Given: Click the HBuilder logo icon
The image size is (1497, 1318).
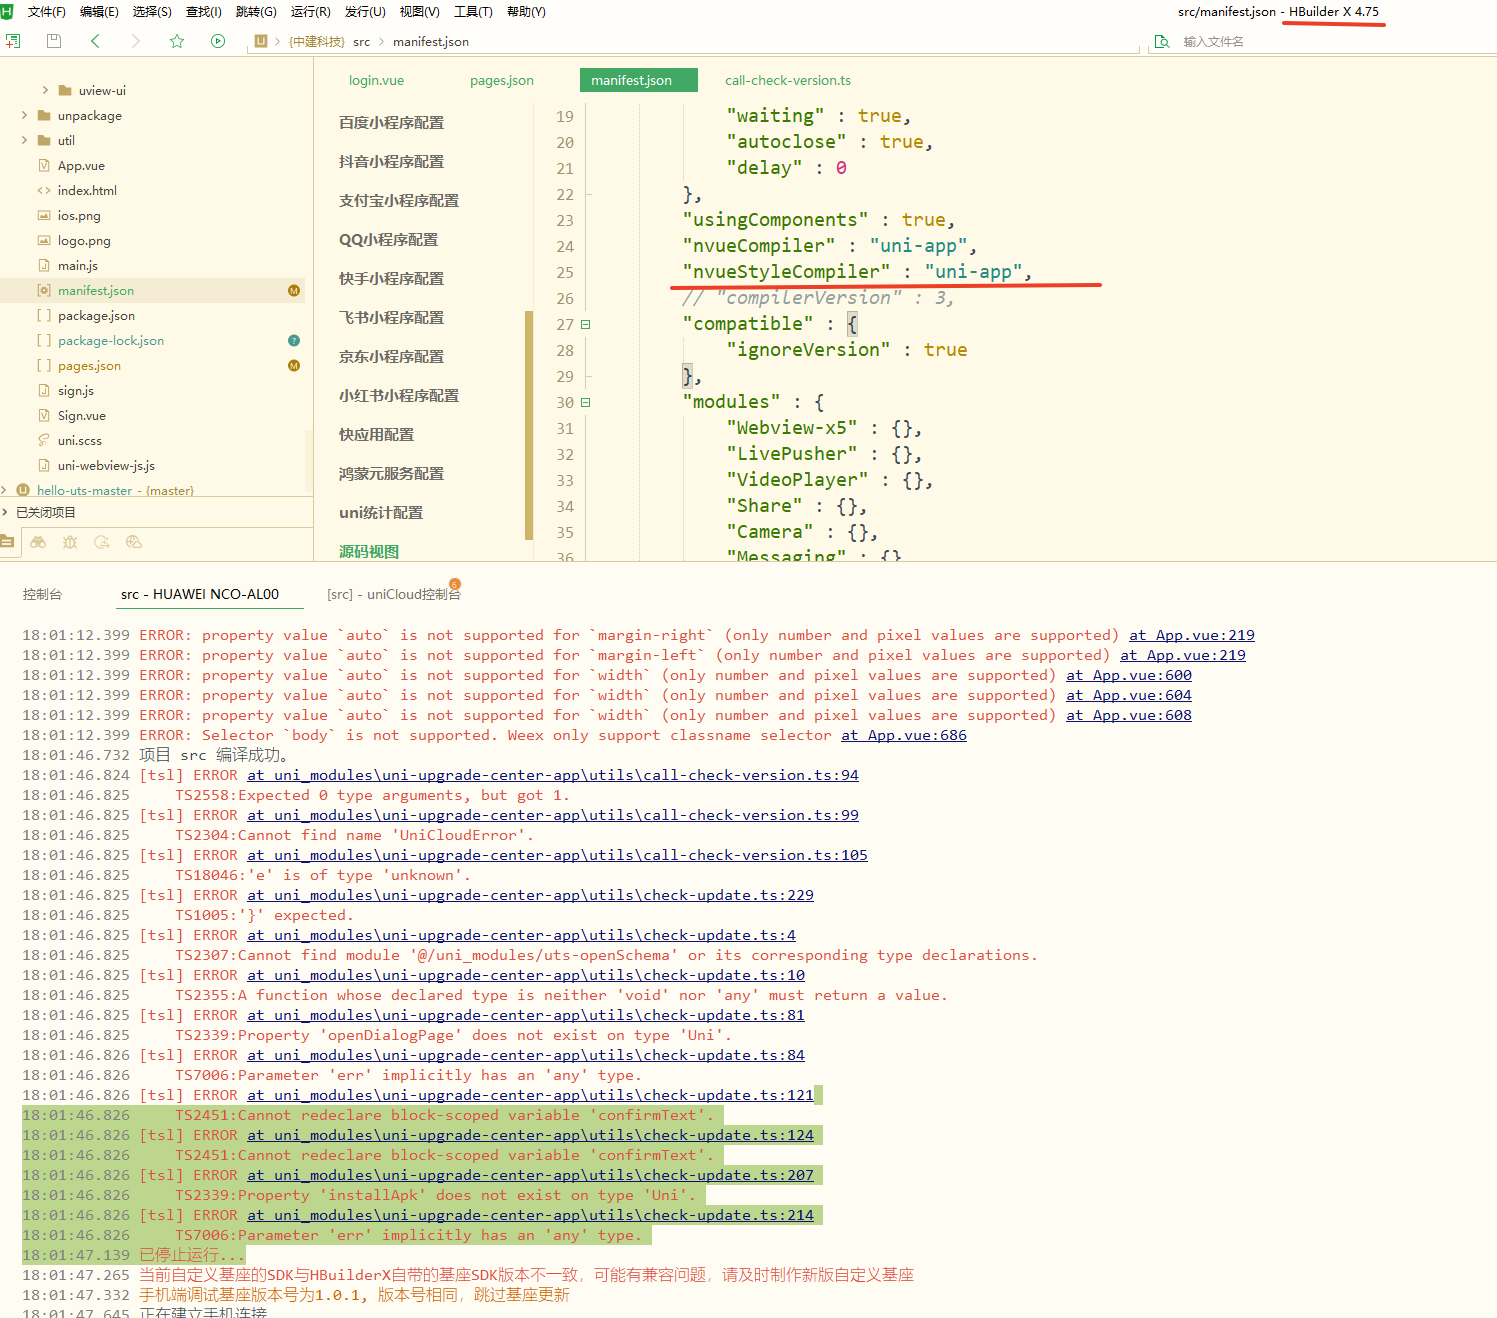Looking at the screenshot, I should pyautogui.click(x=6, y=11).
